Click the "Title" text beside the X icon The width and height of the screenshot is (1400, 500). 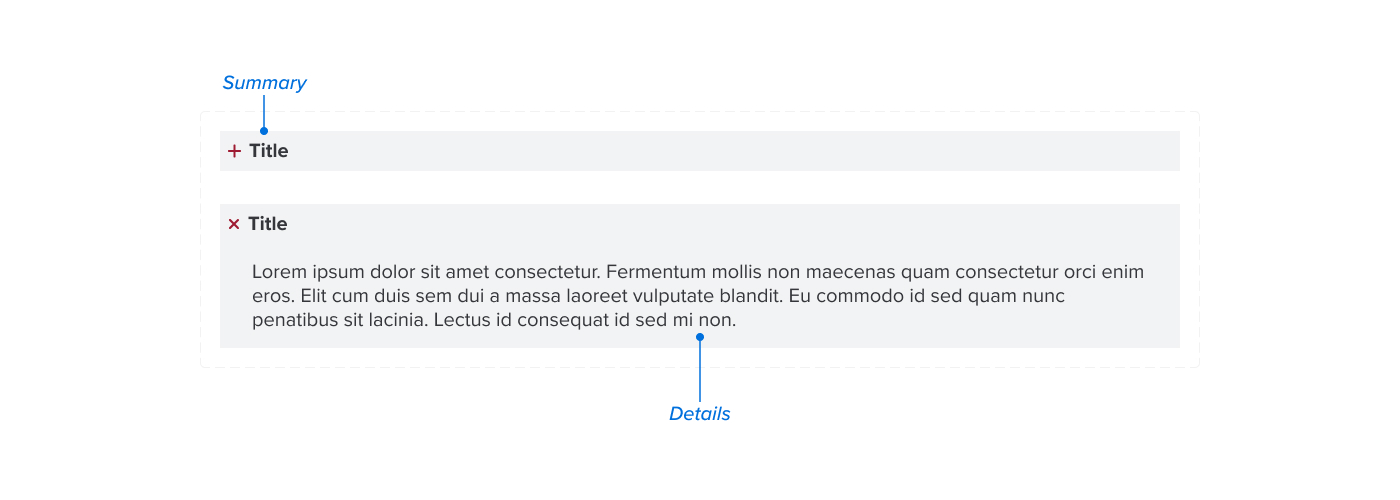pyautogui.click(x=268, y=224)
